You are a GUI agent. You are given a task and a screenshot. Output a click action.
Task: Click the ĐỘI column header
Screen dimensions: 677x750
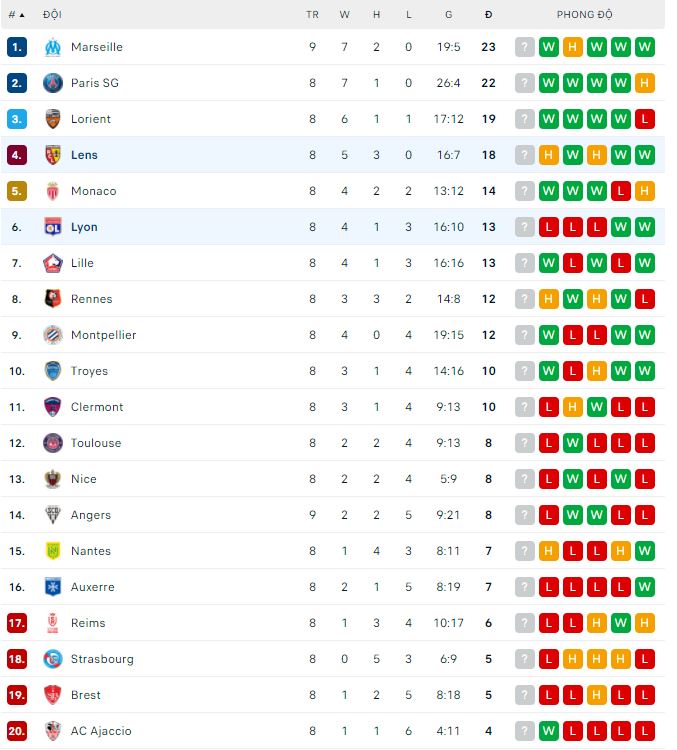click(52, 15)
